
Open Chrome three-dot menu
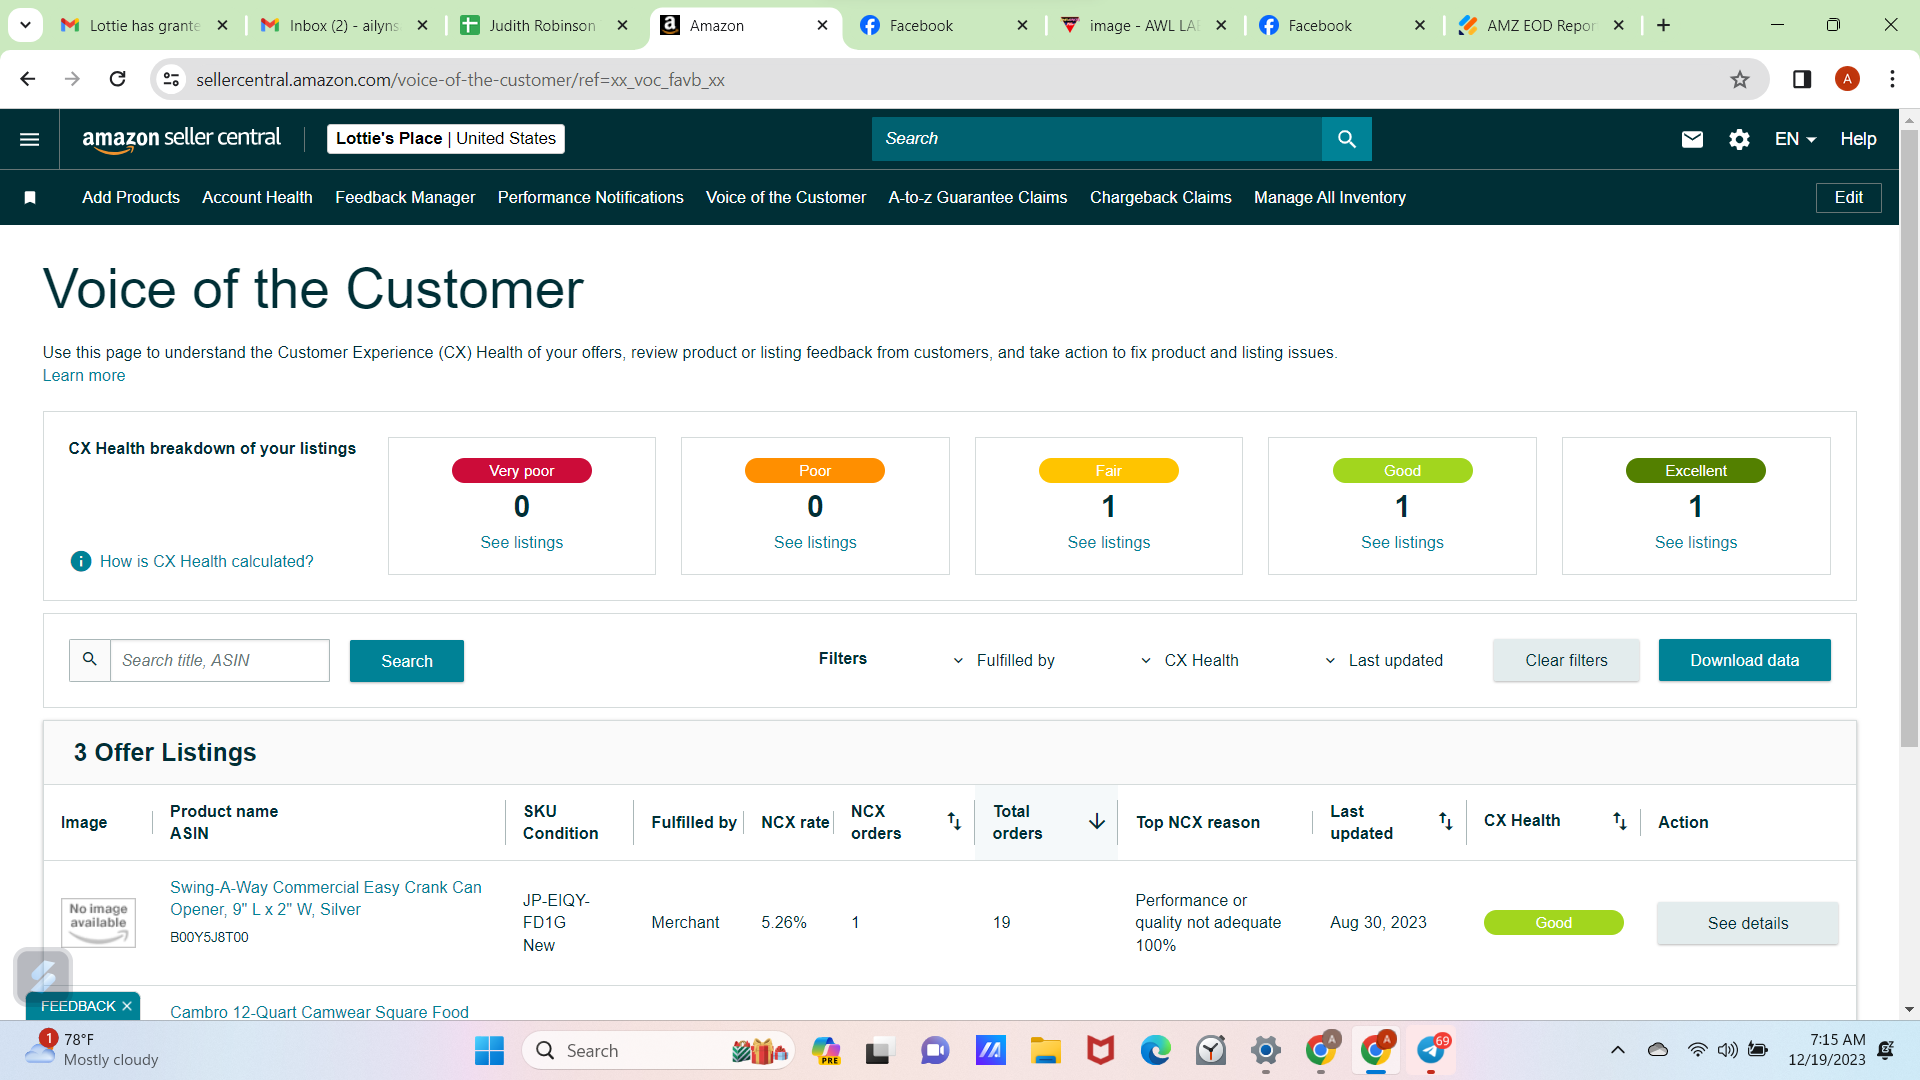tap(1892, 79)
